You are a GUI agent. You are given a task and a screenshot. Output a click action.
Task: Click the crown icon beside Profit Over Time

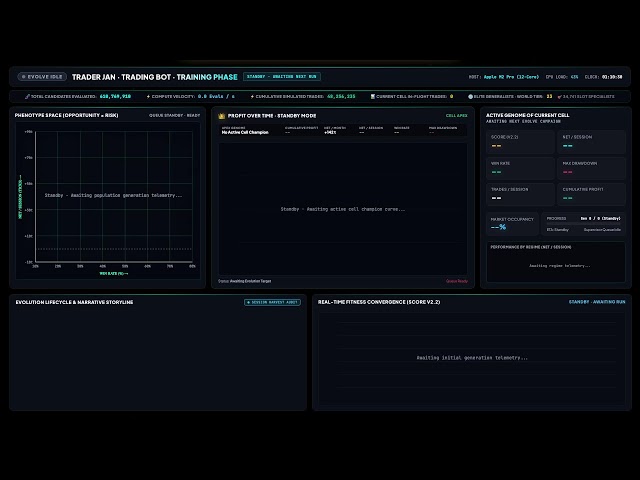click(222, 116)
